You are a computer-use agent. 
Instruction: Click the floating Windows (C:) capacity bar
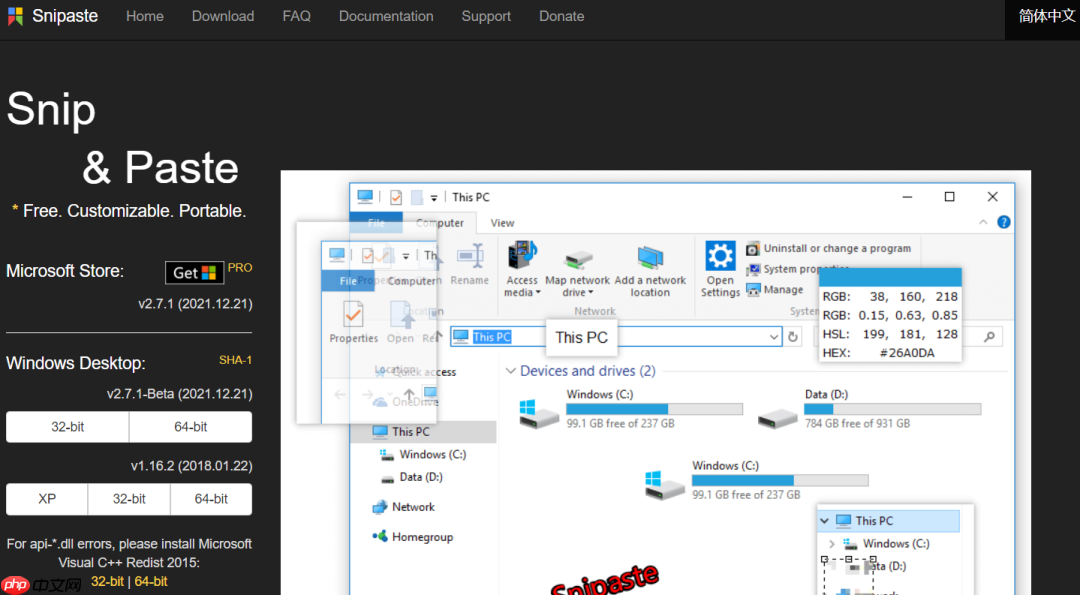click(780, 480)
